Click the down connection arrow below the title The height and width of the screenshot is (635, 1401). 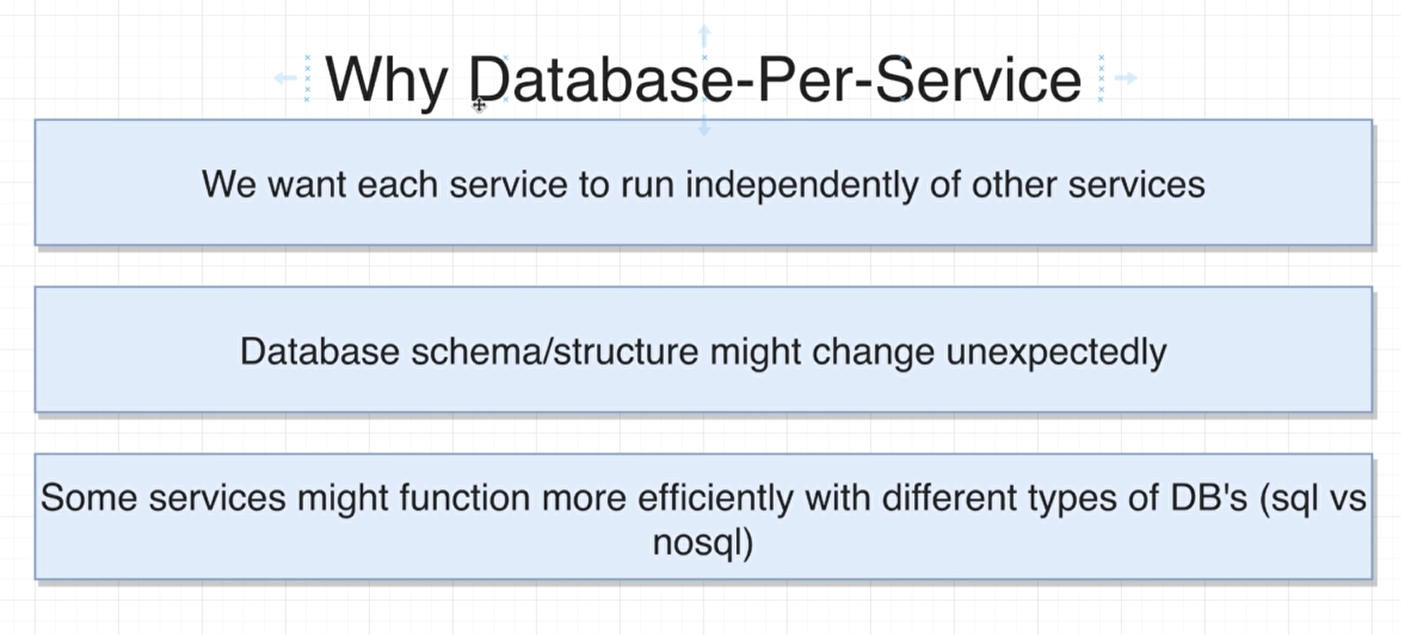704,124
